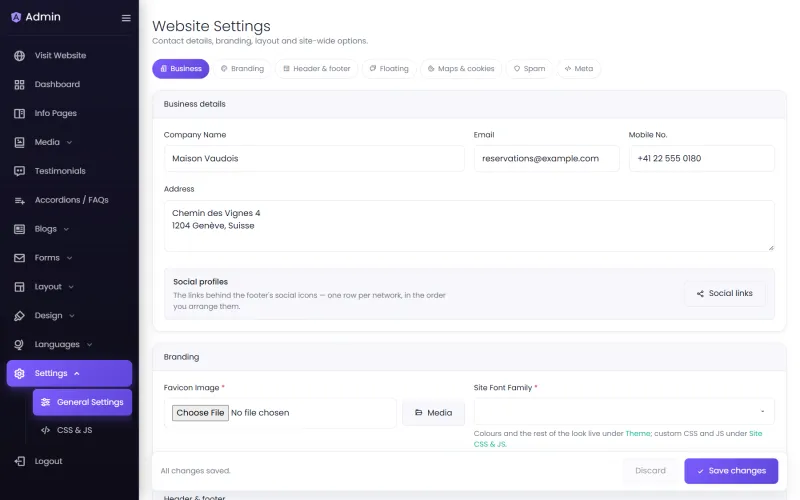Screen dimensions: 800x500
Task: Expand the Languages submenu chevron
Action: [89, 344]
